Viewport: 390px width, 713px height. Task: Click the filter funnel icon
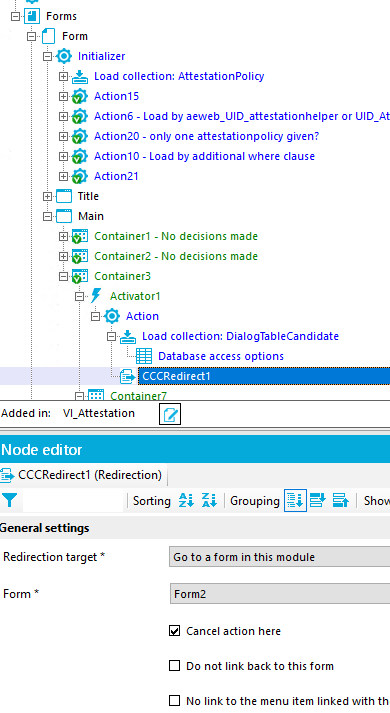10,501
